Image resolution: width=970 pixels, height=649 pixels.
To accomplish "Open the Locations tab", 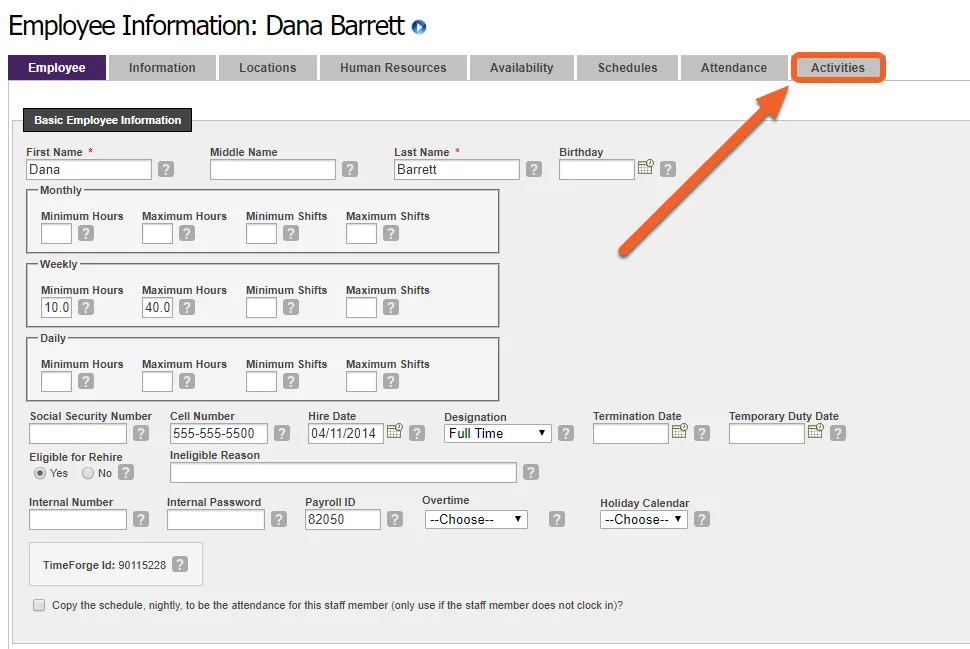I will tap(268, 67).
